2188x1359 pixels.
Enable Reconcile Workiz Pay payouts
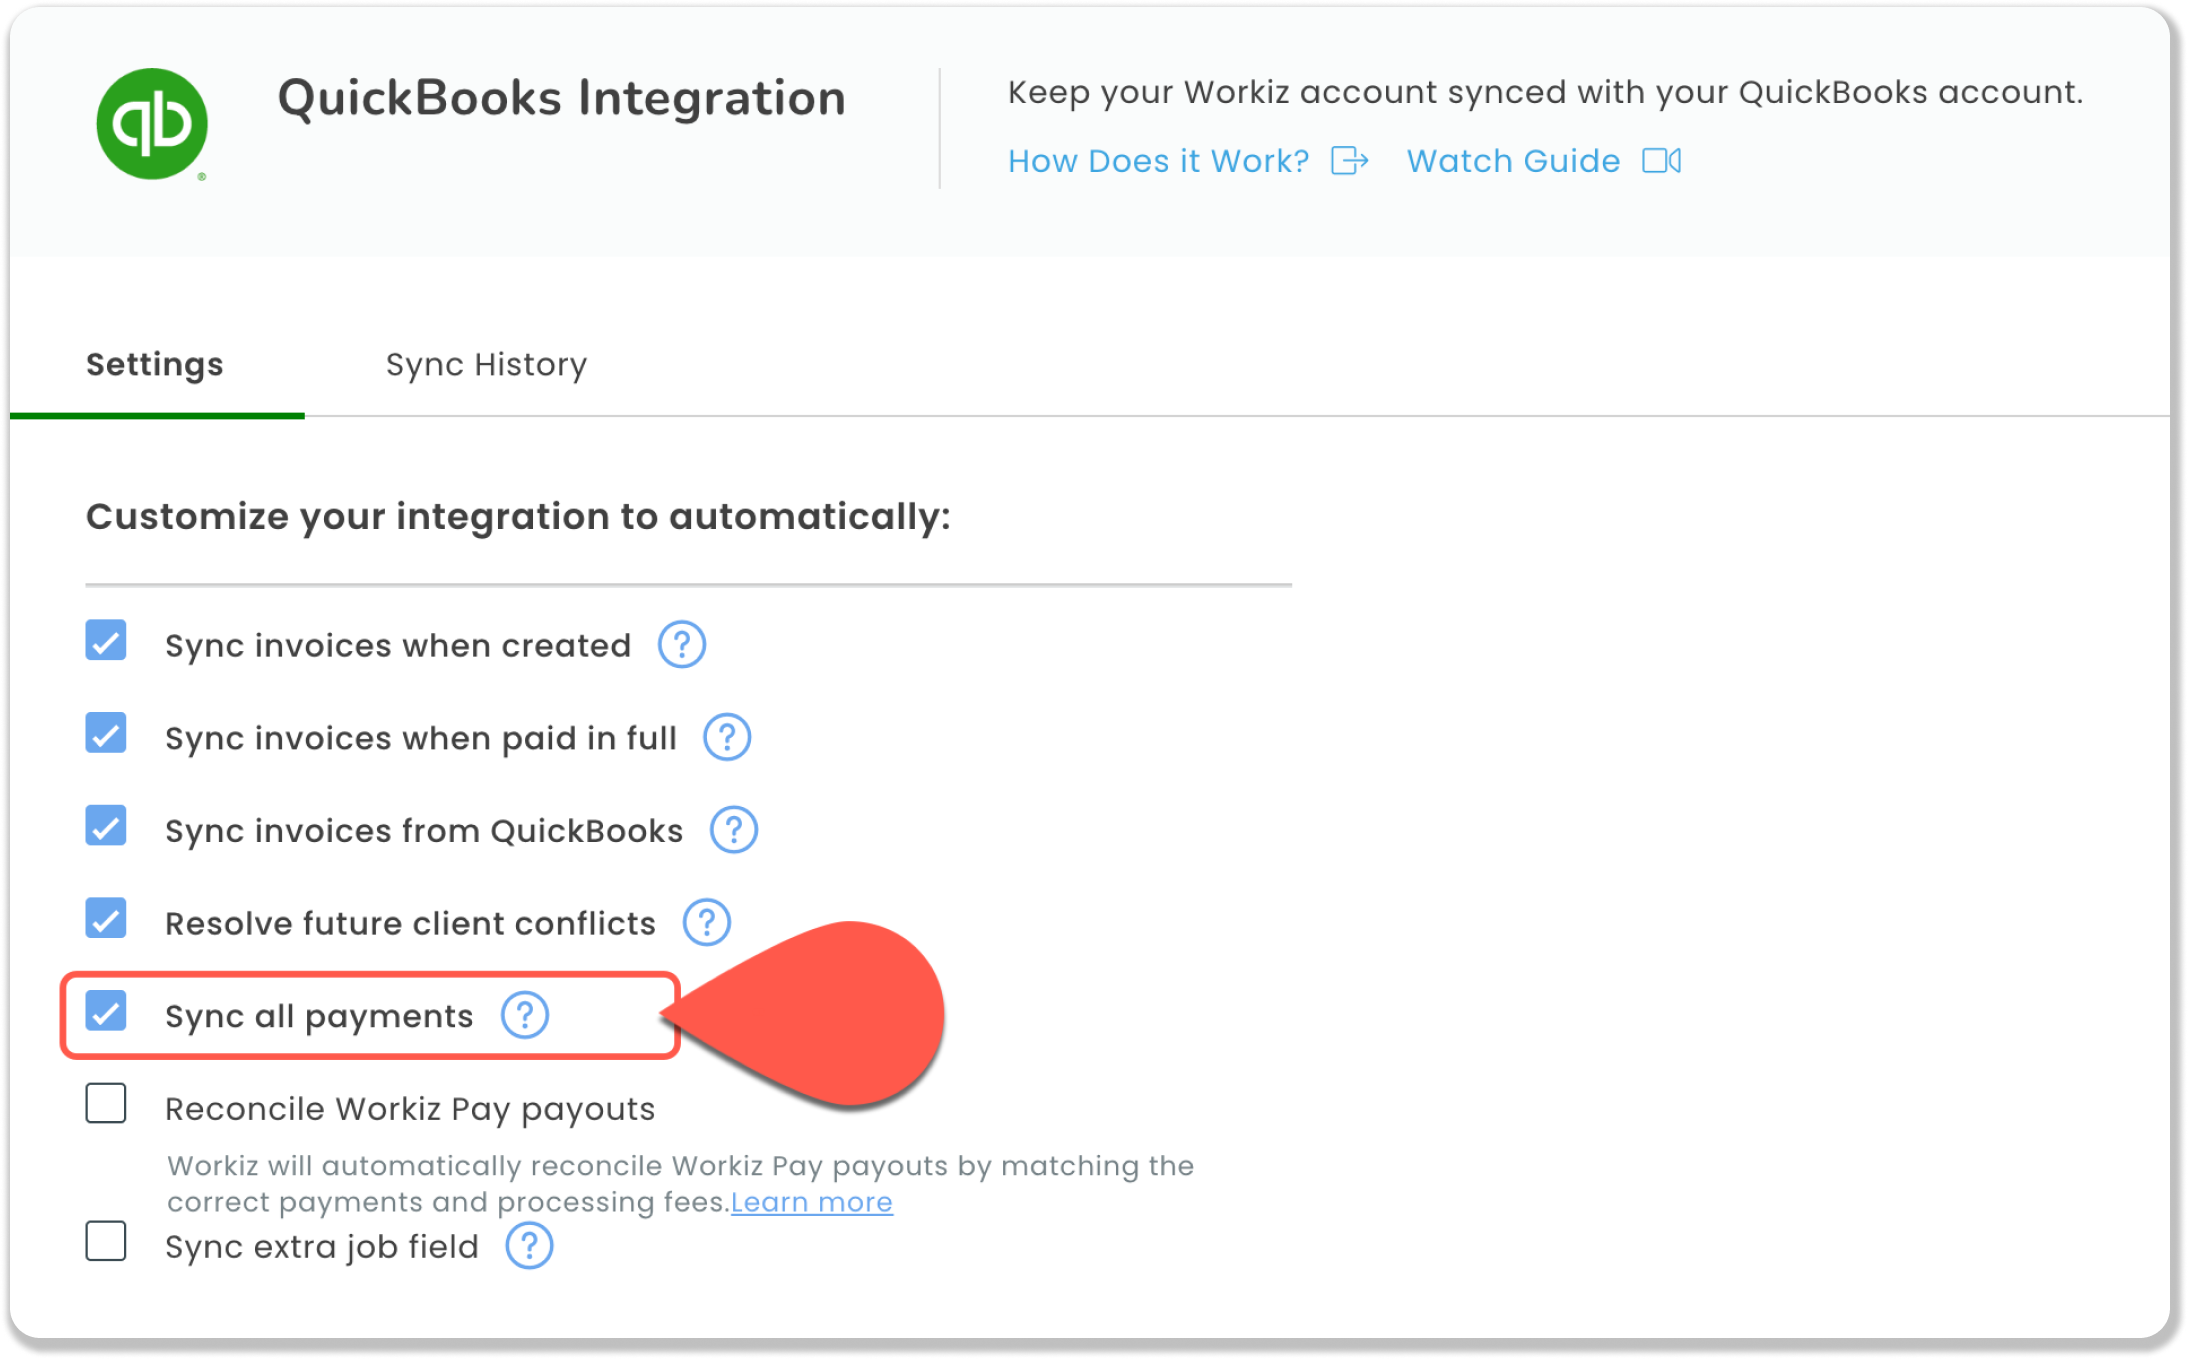(106, 1104)
